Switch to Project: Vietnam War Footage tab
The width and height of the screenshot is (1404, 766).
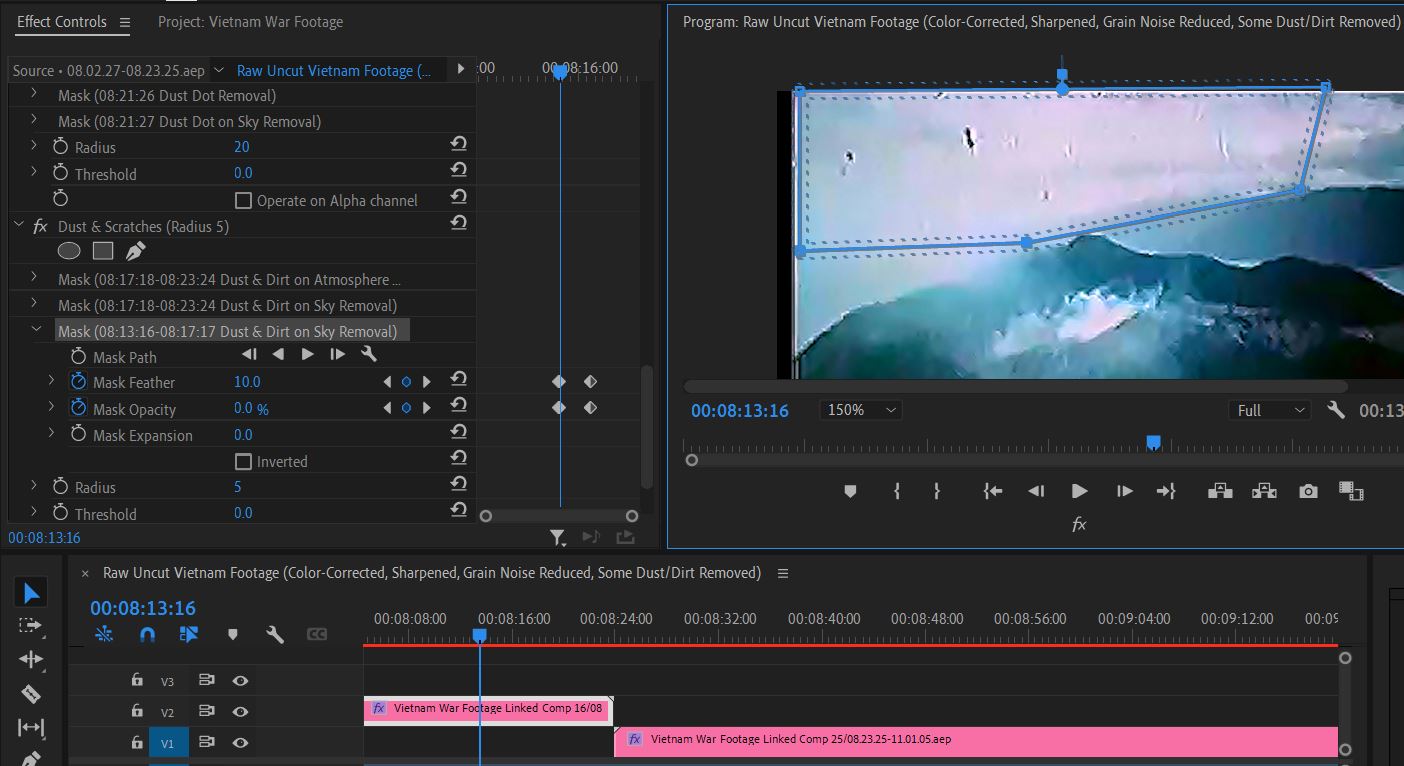[x=250, y=21]
